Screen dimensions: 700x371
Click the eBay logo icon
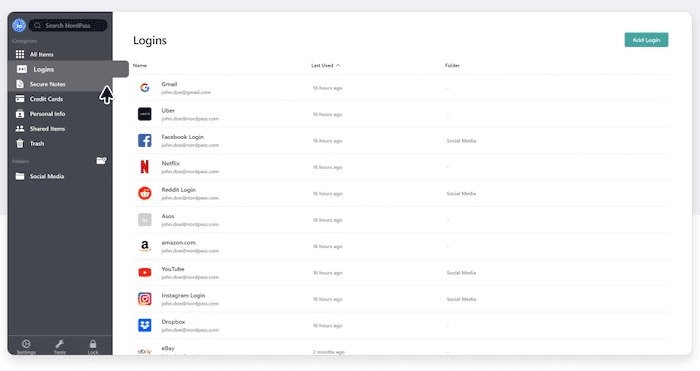coord(145,351)
